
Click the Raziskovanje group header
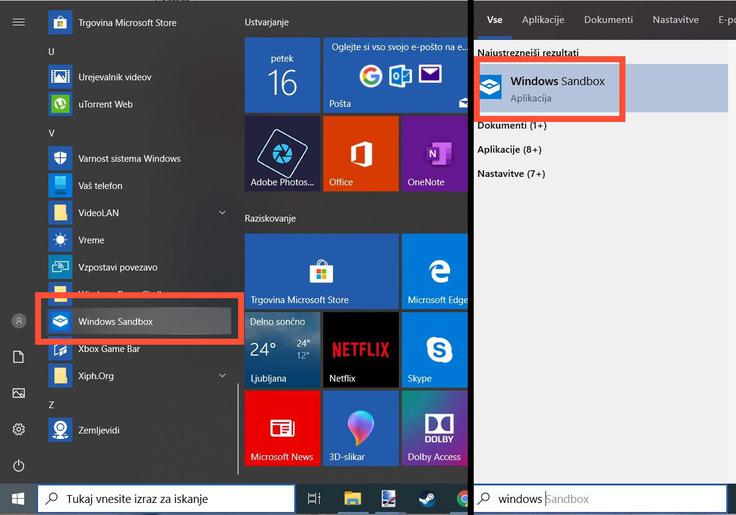(270, 218)
